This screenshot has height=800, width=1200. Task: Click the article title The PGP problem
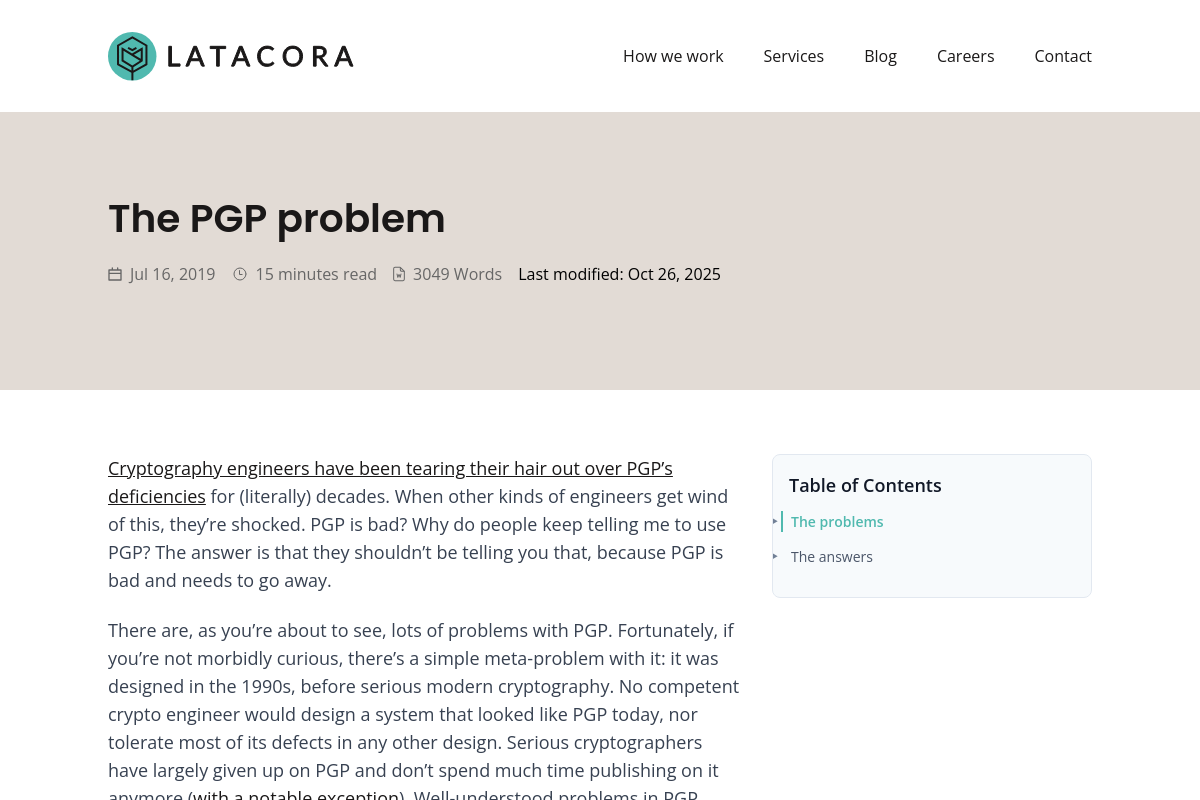276,218
